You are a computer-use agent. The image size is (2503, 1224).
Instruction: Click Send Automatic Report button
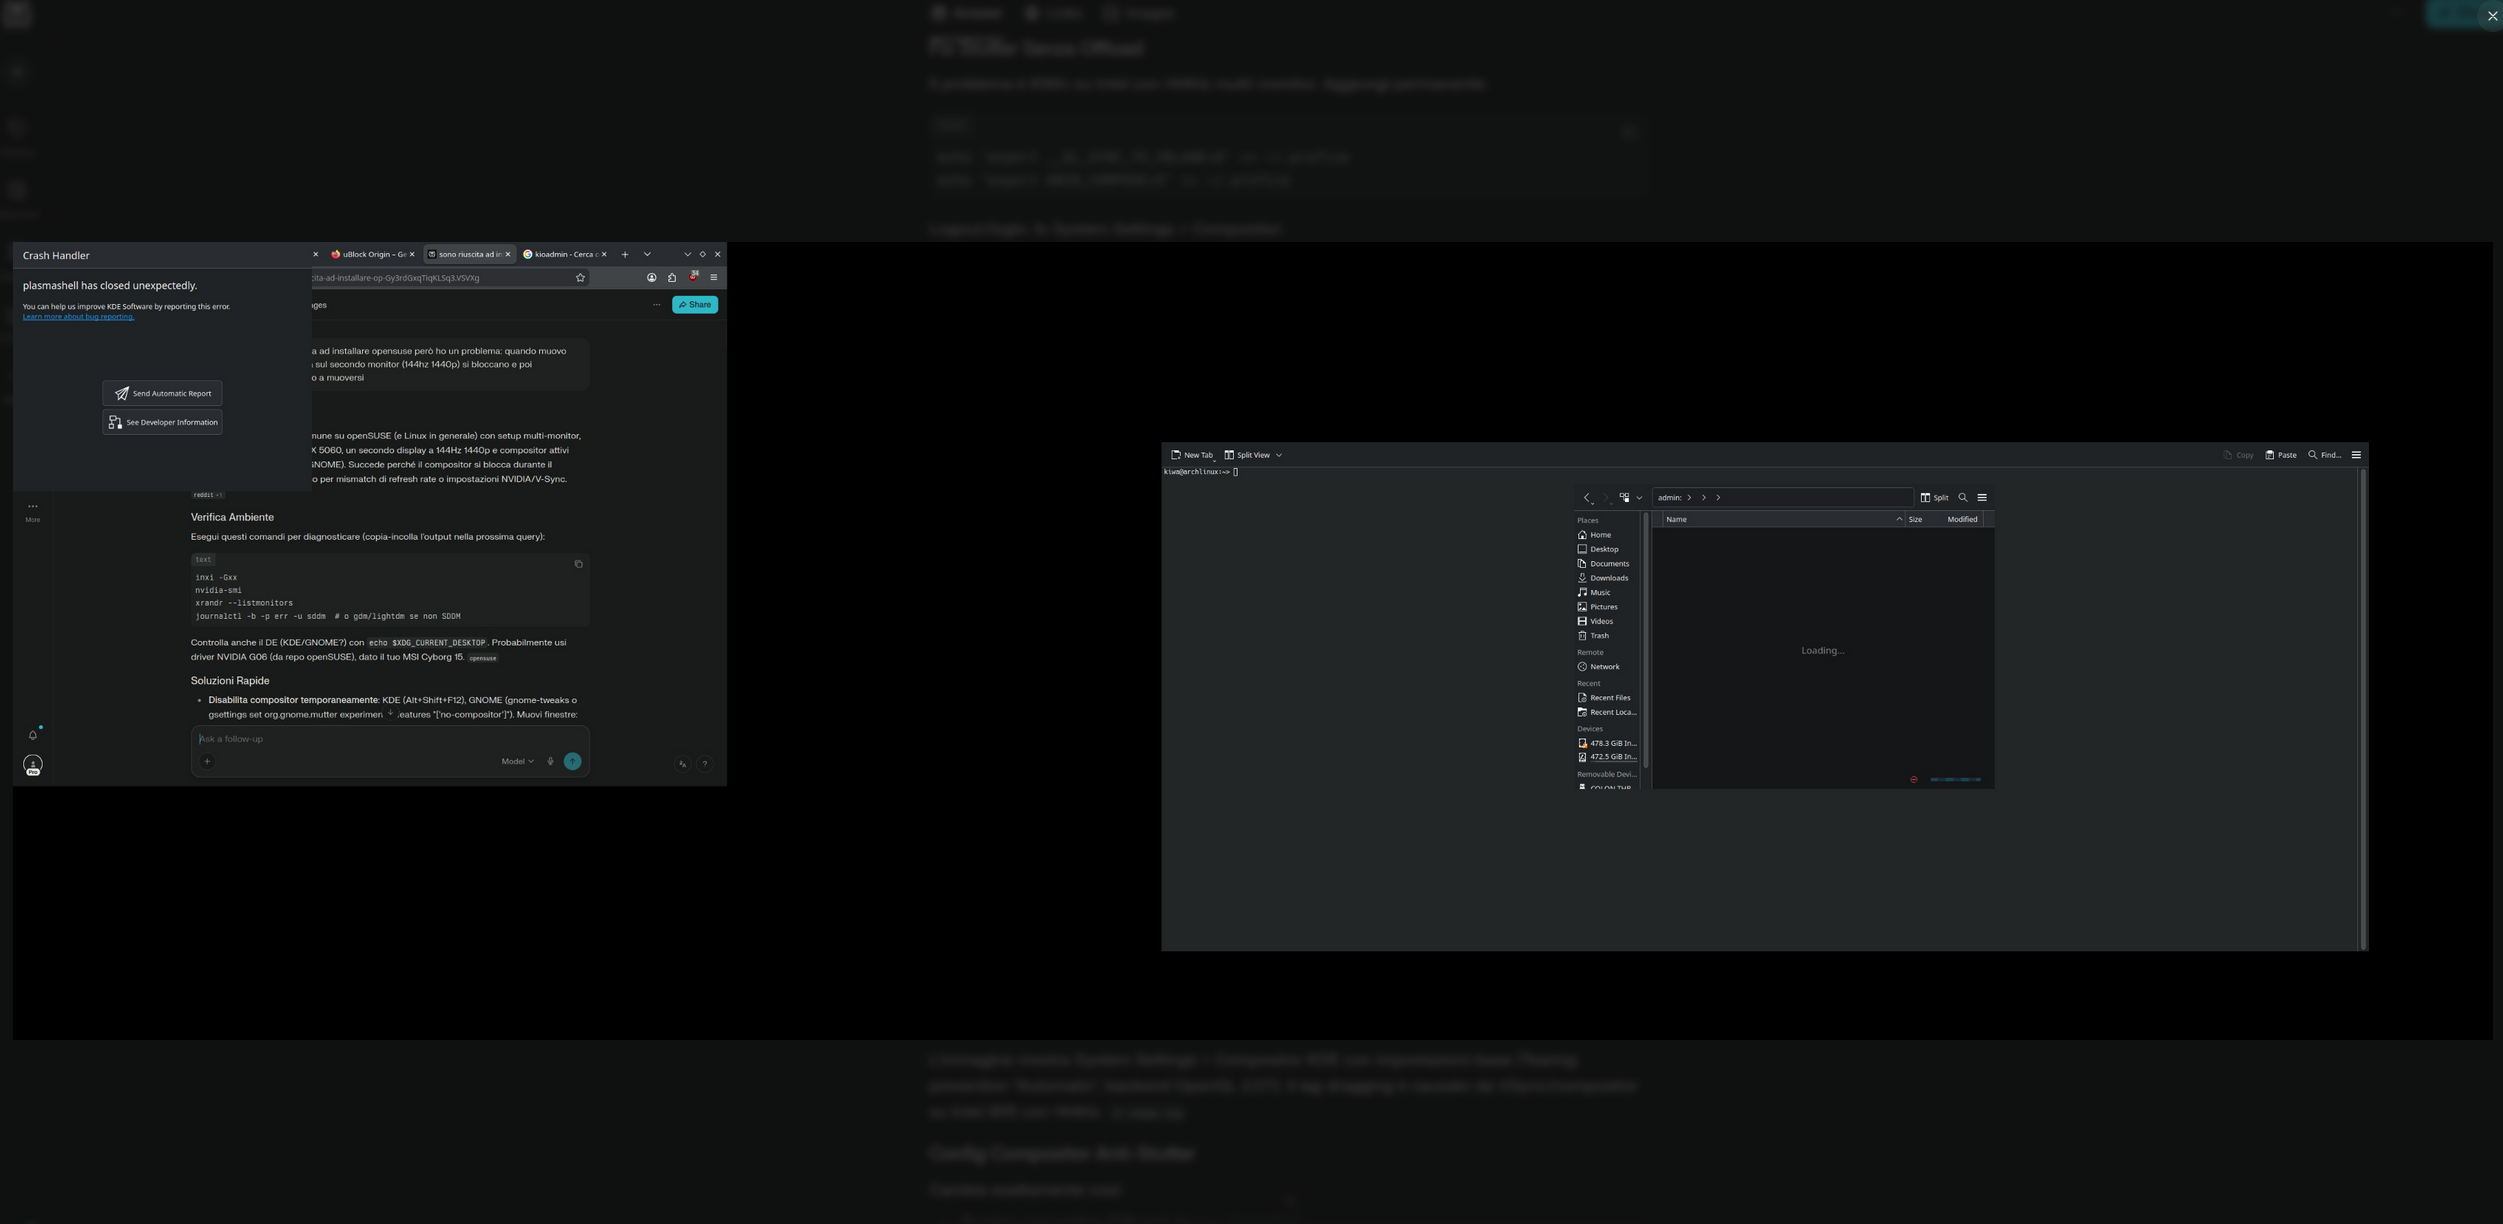click(x=162, y=393)
